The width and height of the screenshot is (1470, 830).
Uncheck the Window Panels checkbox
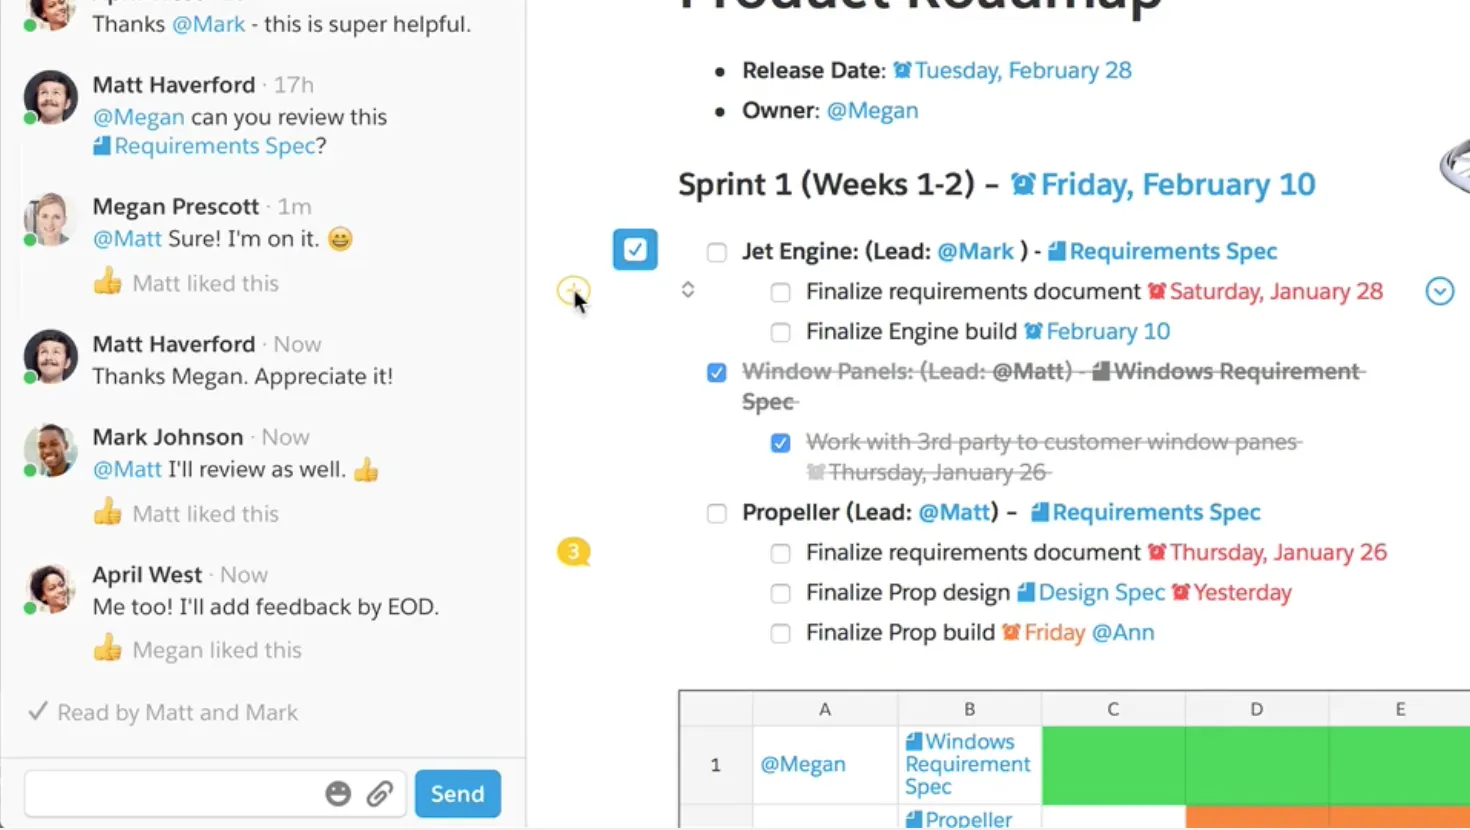717,373
